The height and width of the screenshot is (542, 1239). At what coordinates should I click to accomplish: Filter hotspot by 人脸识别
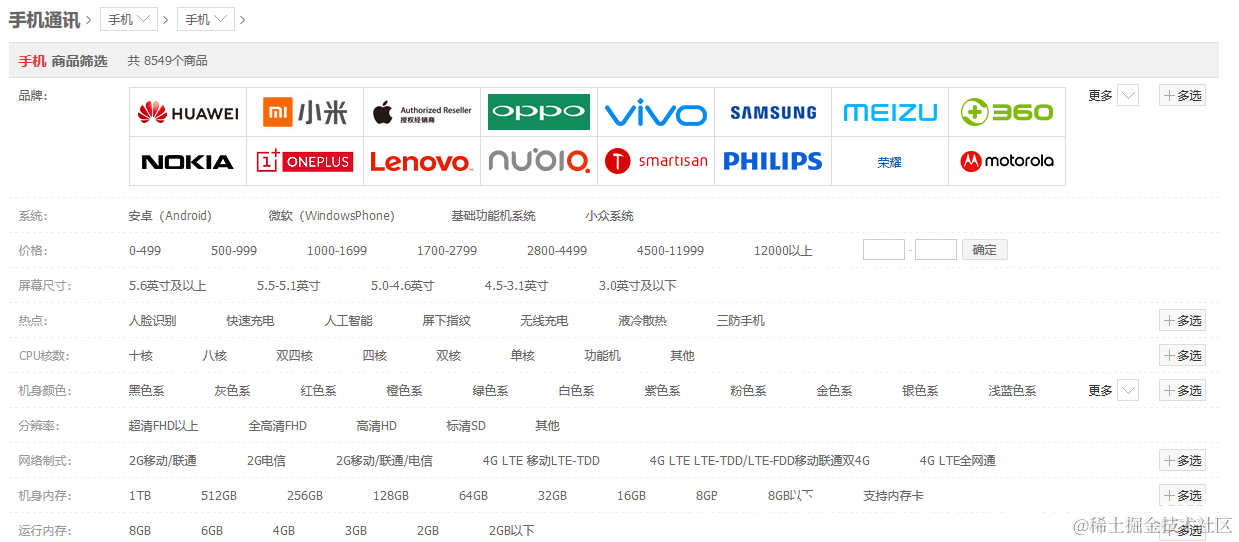(x=153, y=321)
